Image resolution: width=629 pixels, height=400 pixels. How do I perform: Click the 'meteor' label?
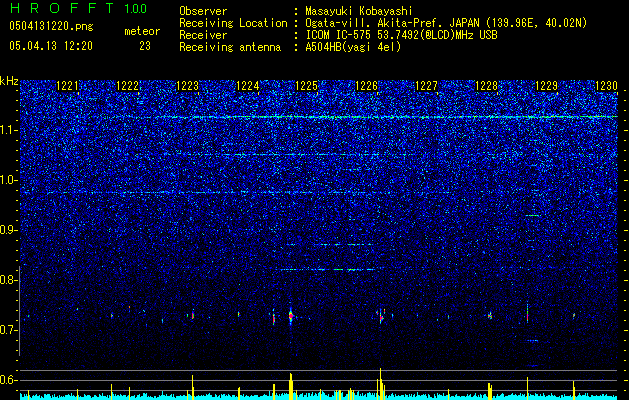[x=142, y=31]
